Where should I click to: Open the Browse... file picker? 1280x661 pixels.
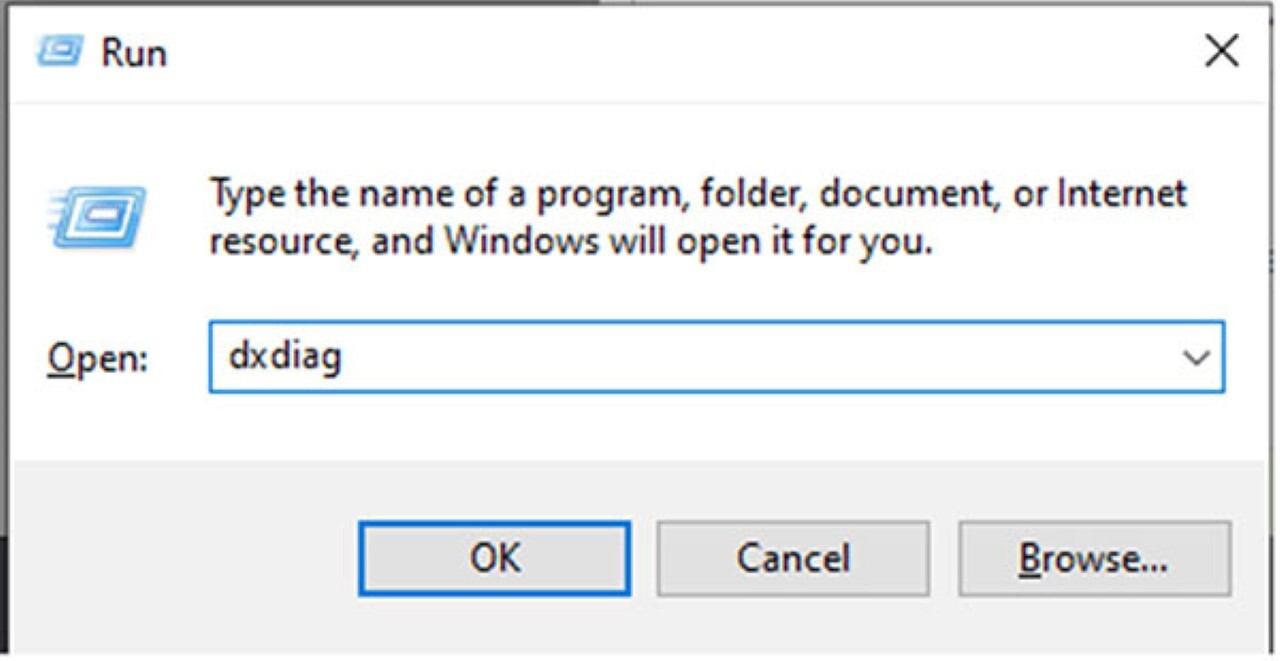click(1093, 558)
